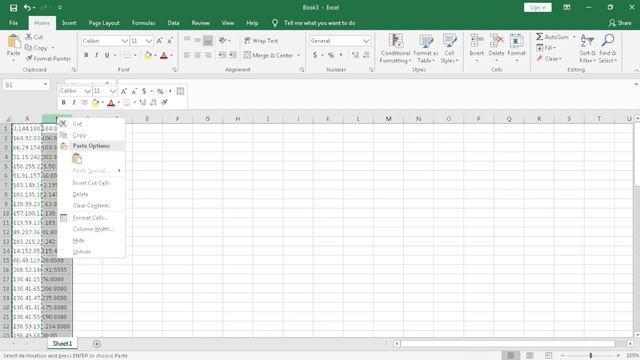
Task: Add a new sheet with plus button
Action: pos(97,344)
